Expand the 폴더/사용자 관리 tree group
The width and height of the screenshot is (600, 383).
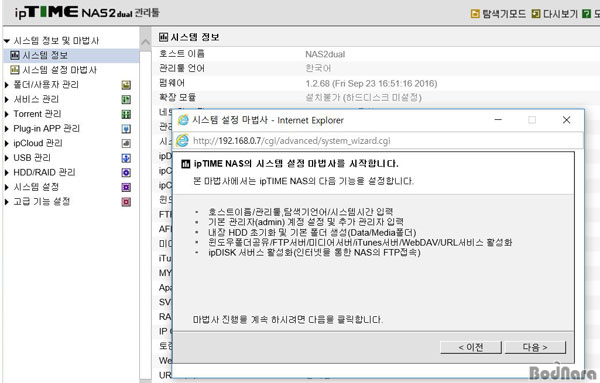click(x=7, y=85)
